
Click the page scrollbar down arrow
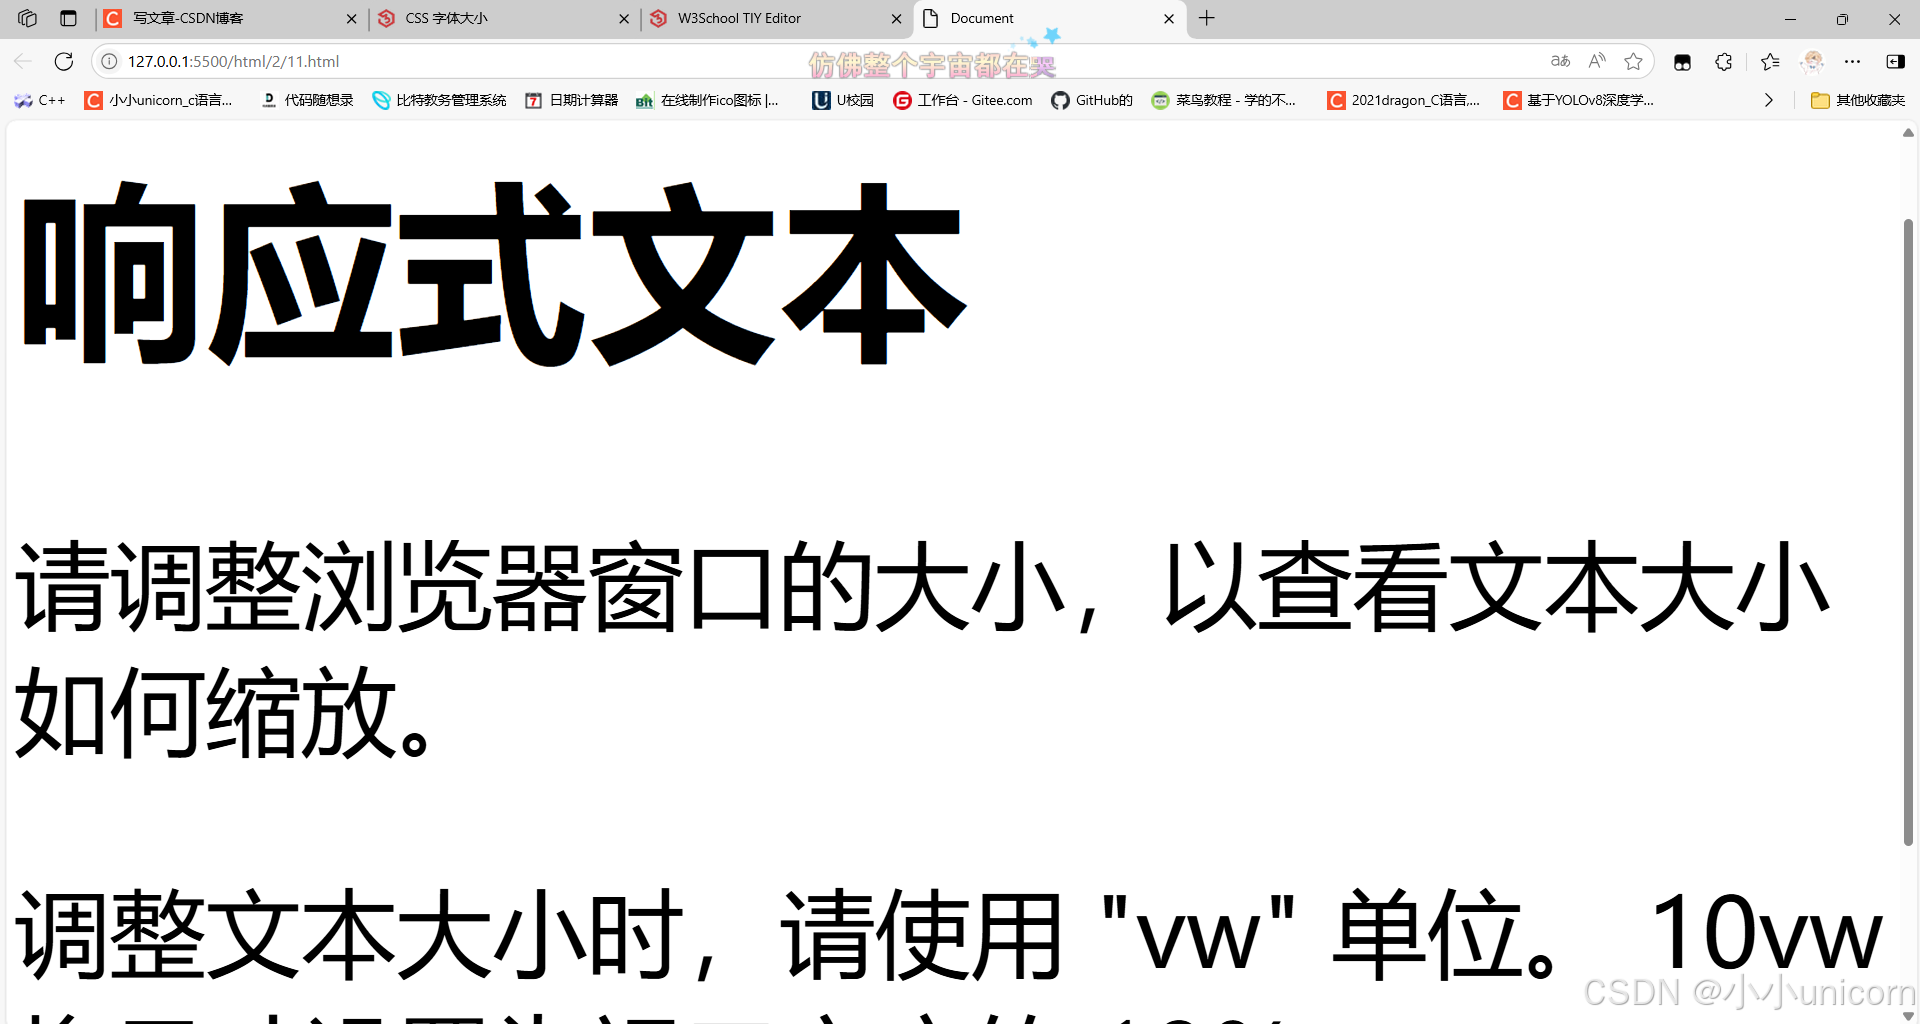1908,1015
